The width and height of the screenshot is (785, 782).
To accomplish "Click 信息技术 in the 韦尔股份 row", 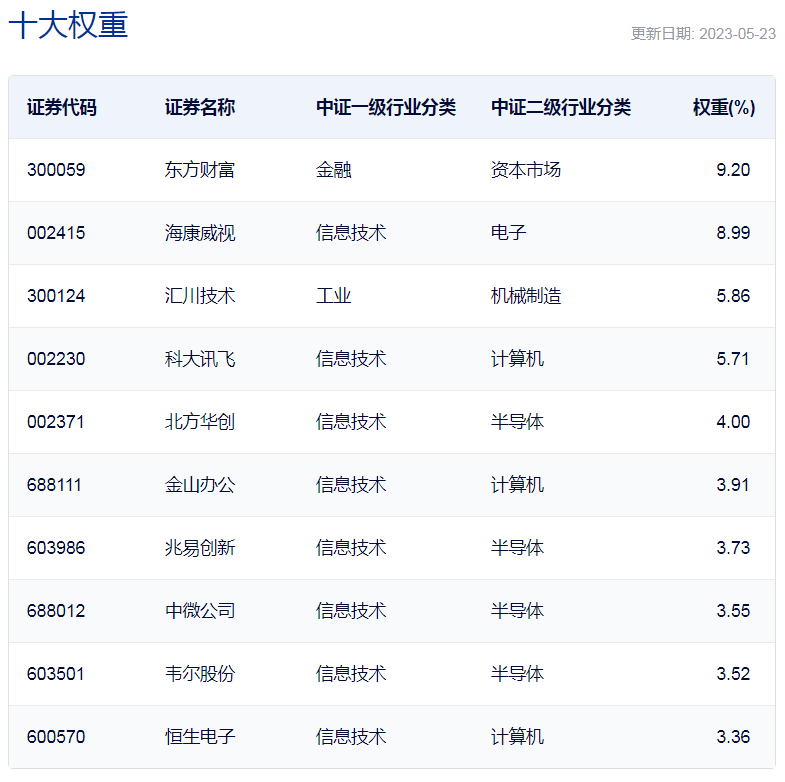I will pos(351,674).
